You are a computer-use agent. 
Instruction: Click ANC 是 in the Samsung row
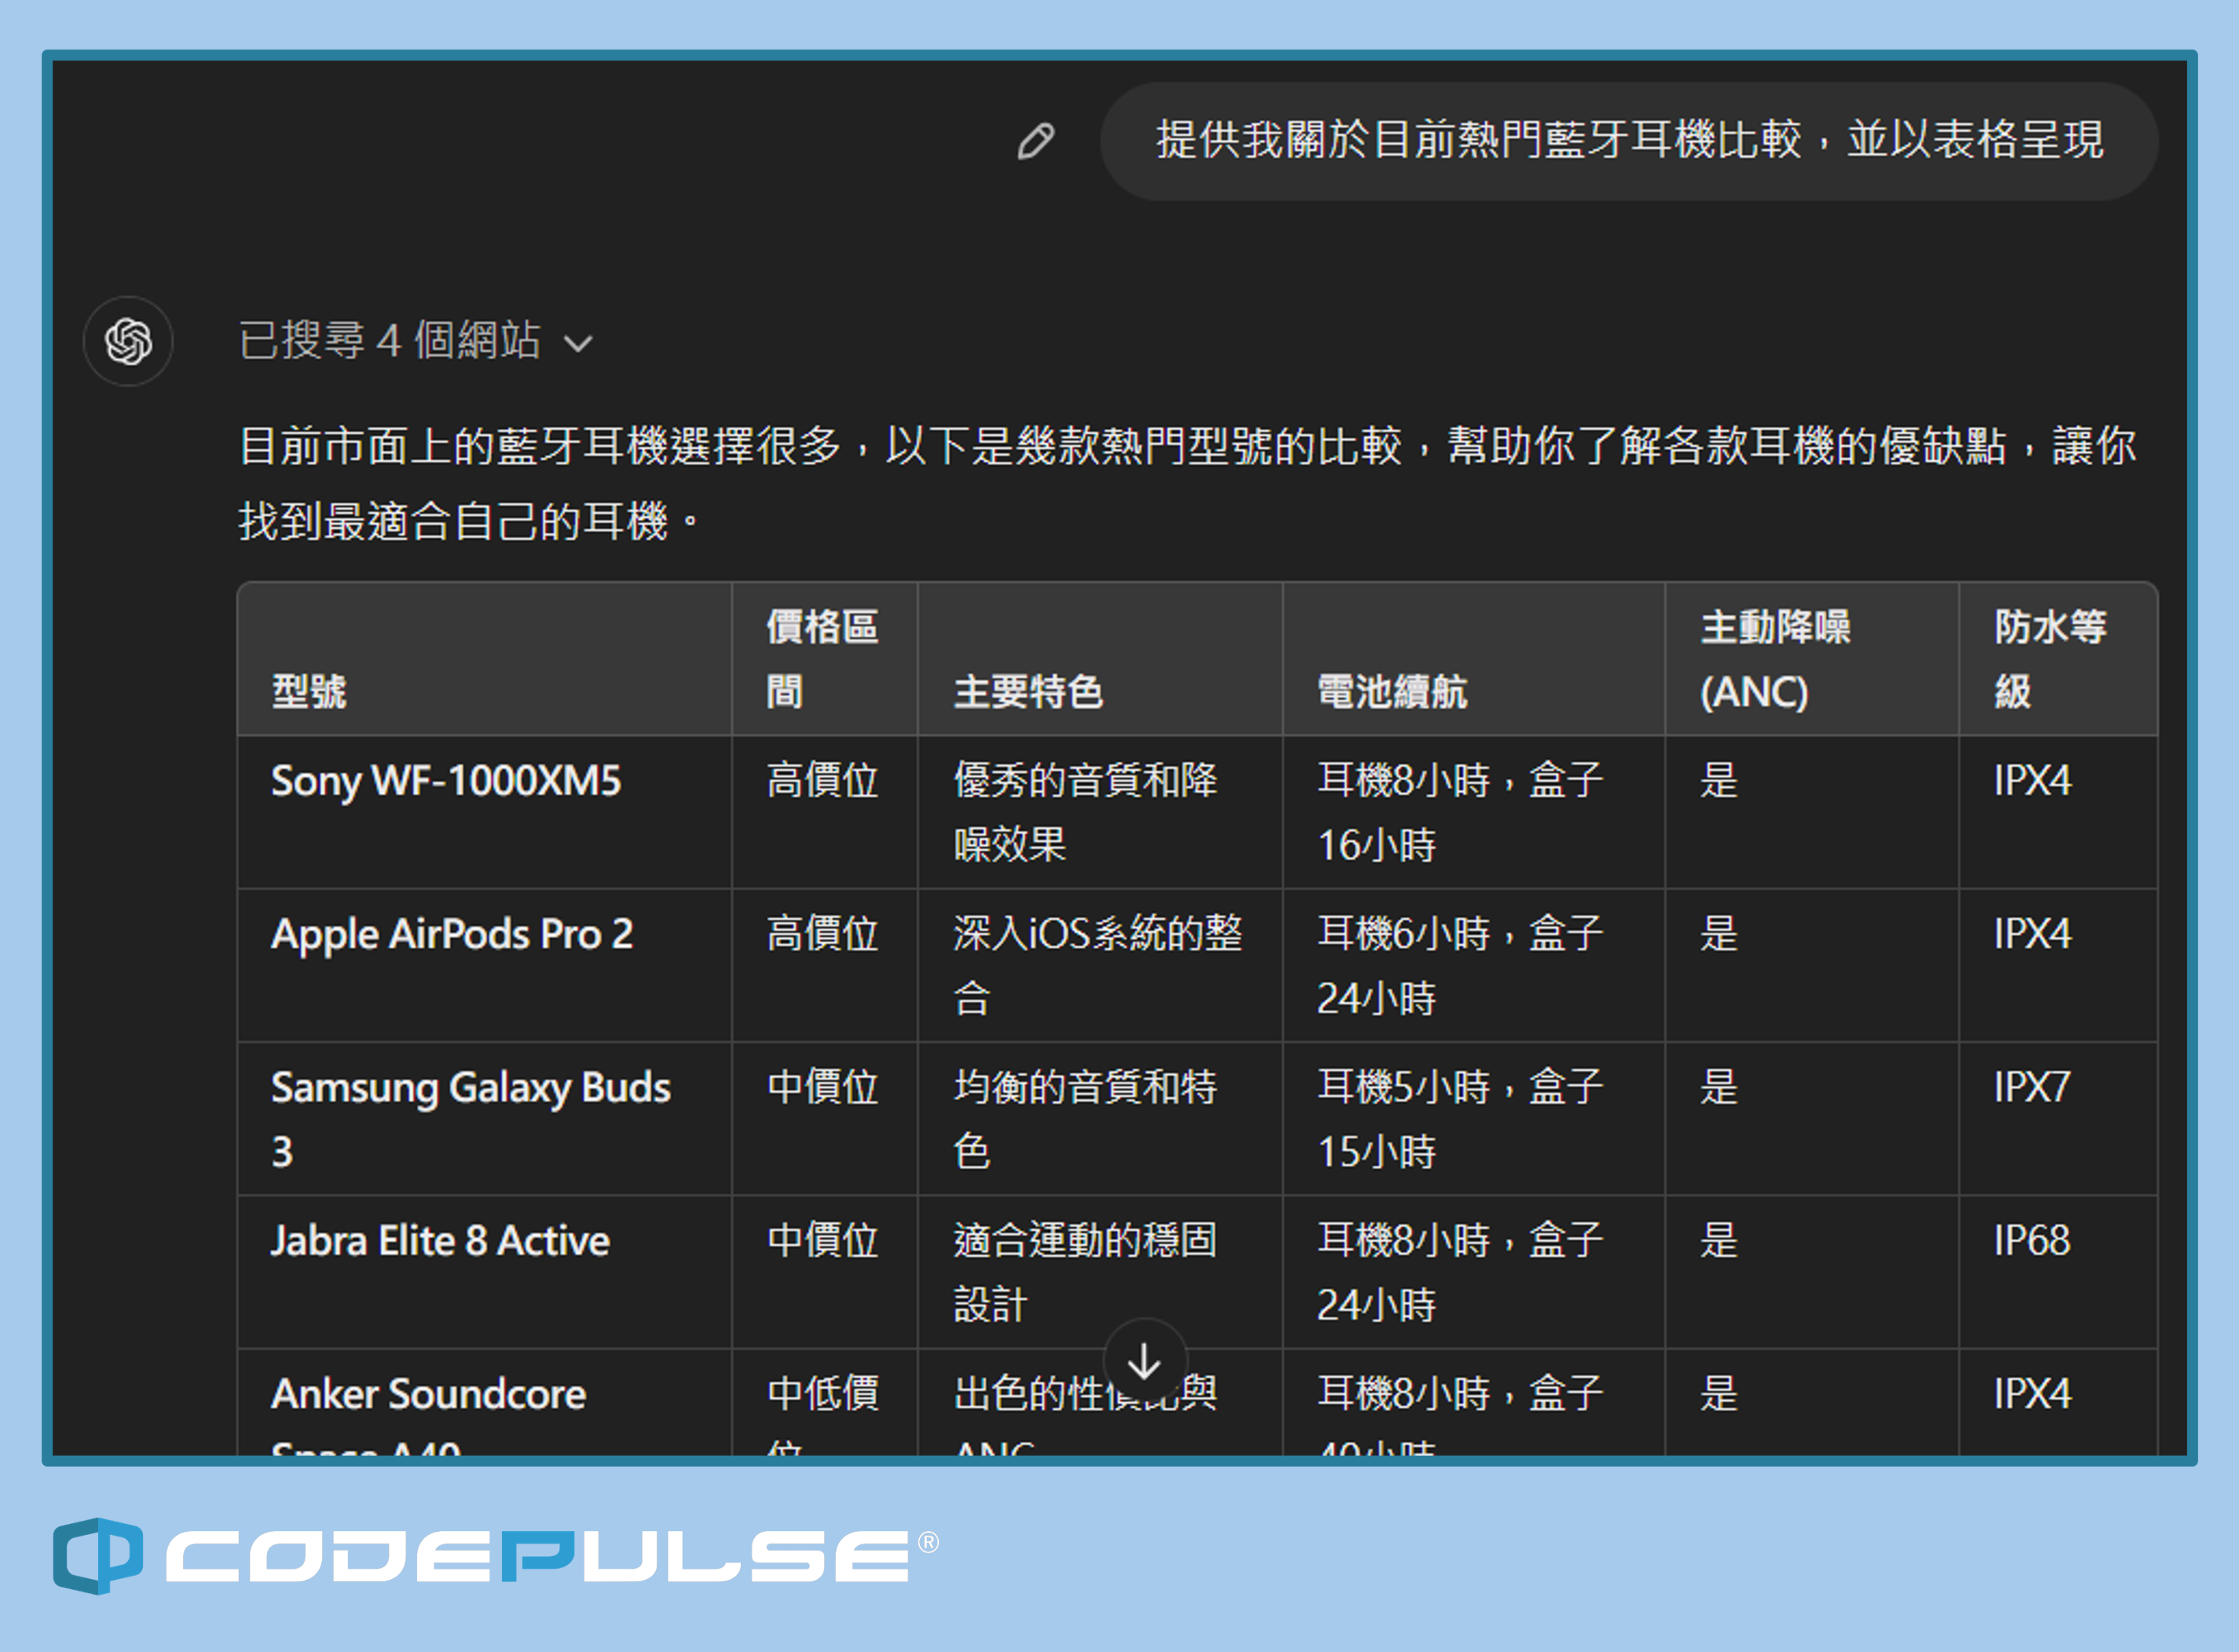[1719, 1087]
